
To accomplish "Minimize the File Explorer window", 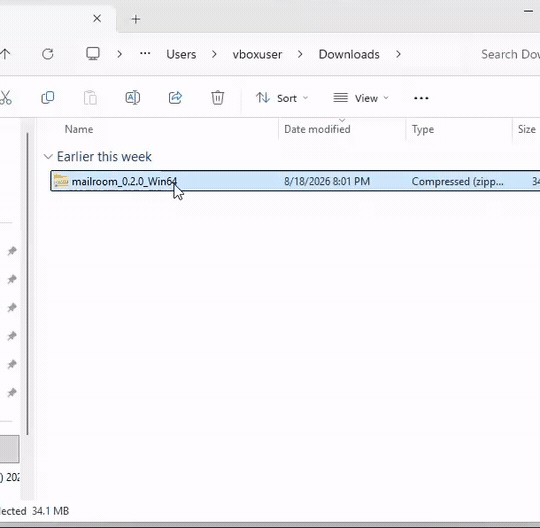I will point(528,11).
